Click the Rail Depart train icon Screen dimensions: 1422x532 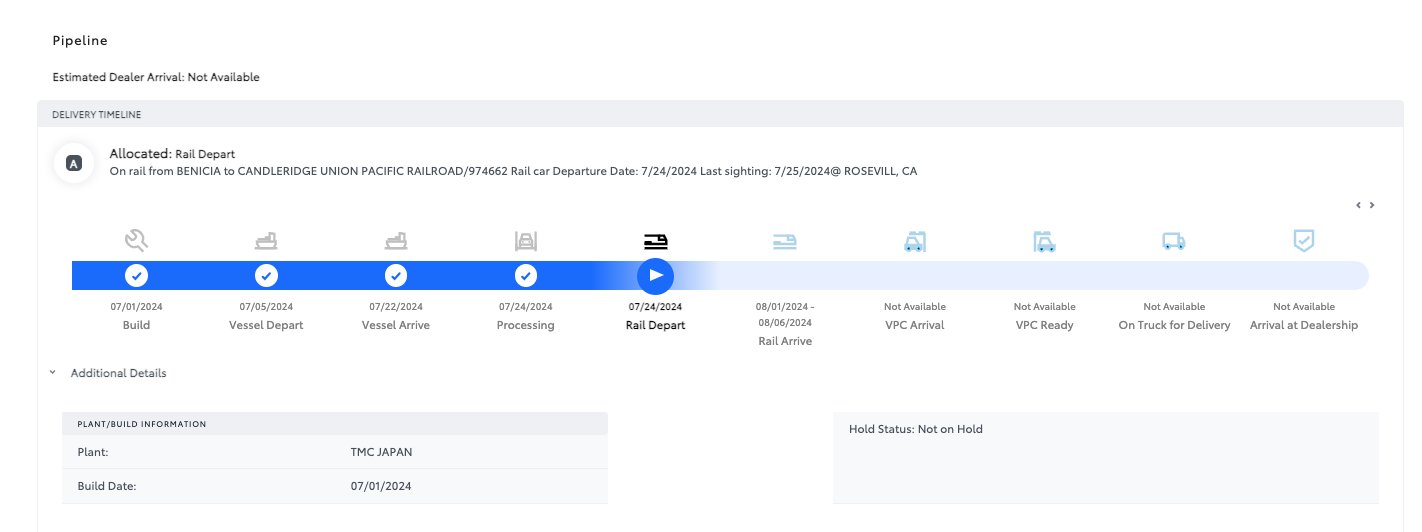(656, 240)
